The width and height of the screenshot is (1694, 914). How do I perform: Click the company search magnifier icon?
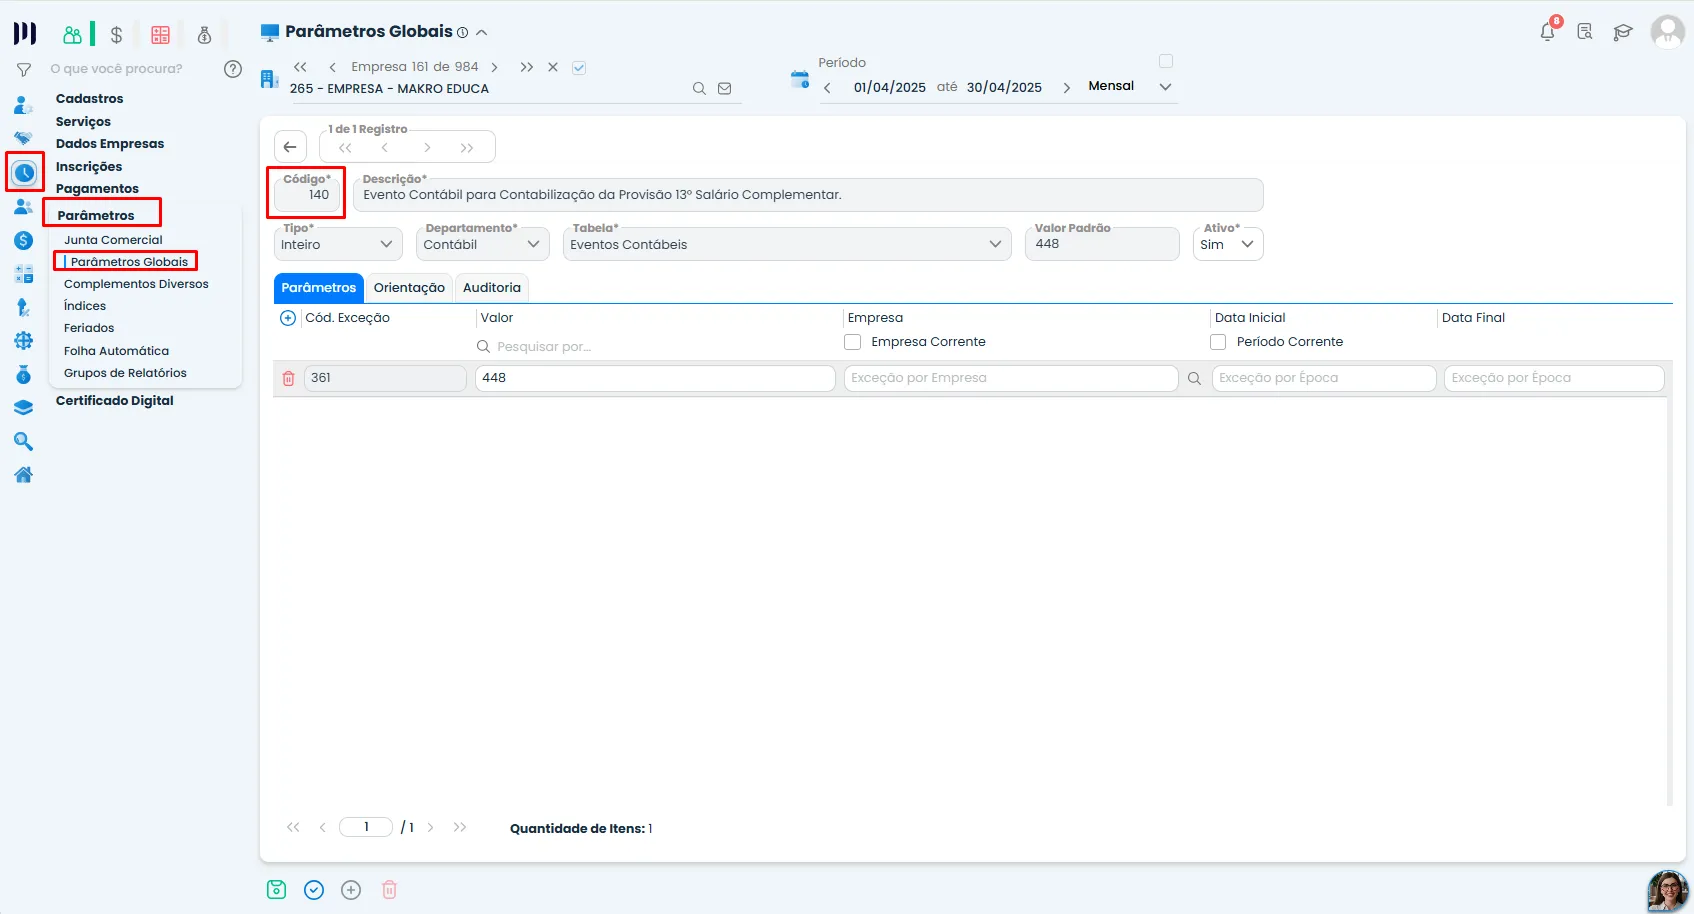pos(699,89)
